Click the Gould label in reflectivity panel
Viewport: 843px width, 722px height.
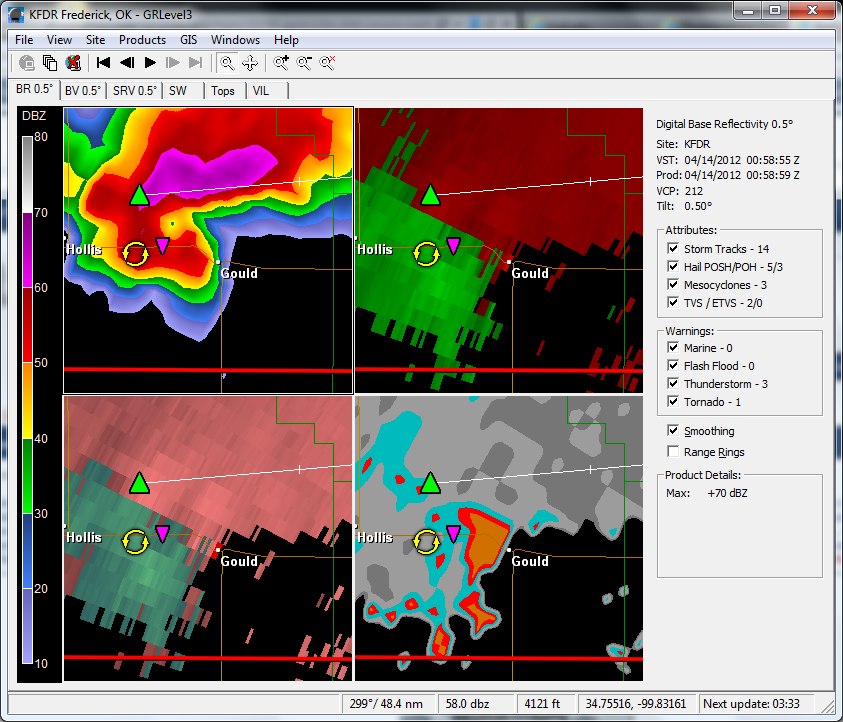click(x=239, y=273)
